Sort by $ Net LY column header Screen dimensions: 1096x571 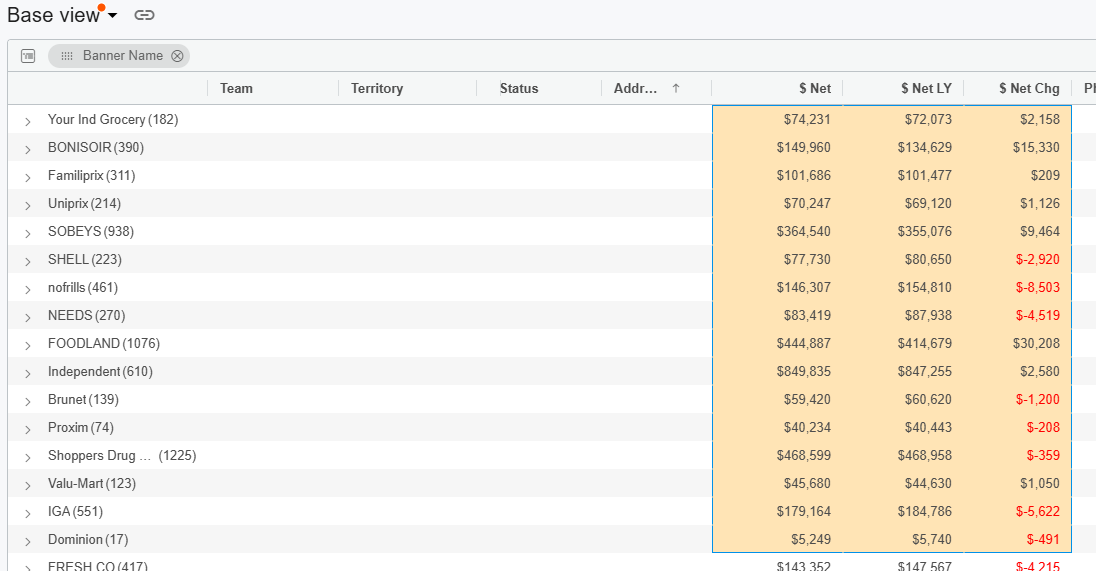(926, 89)
